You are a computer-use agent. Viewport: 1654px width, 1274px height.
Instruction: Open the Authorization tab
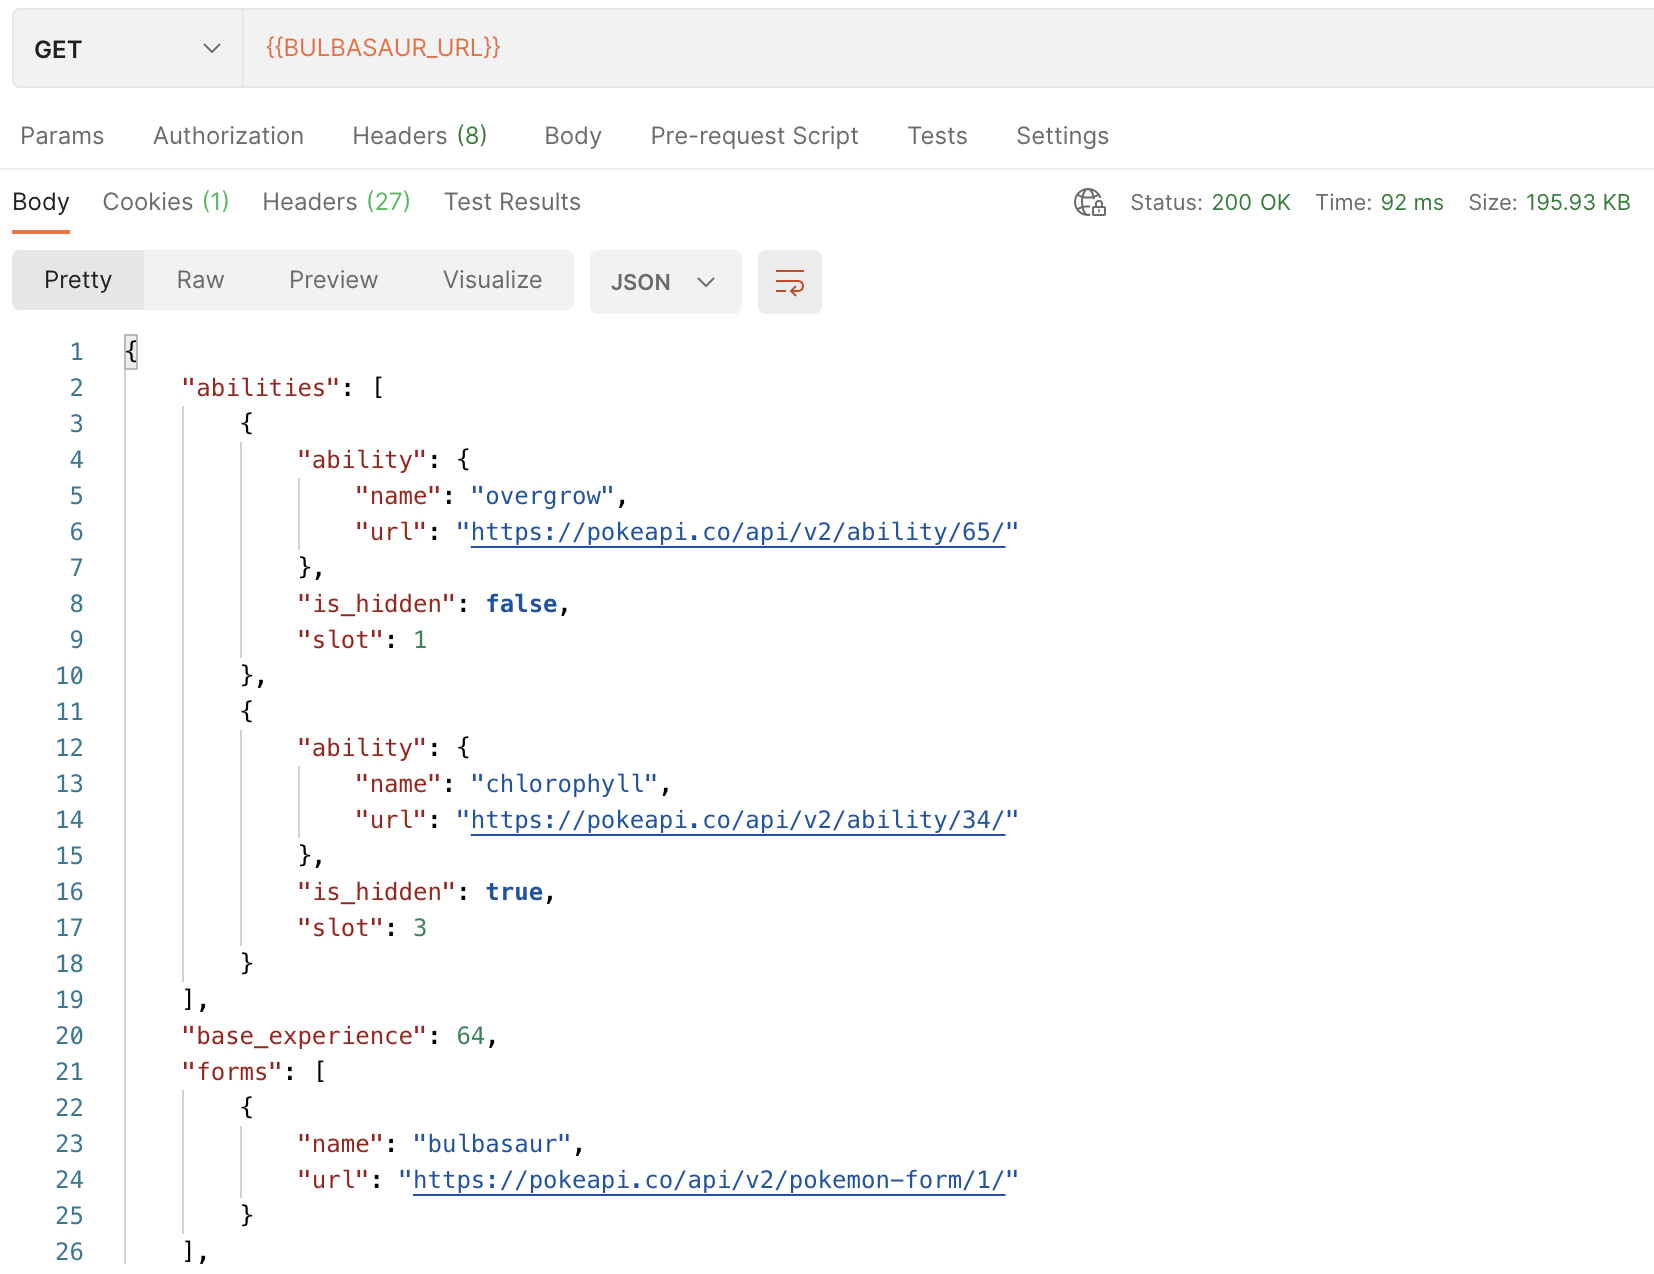[x=228, y=136]
